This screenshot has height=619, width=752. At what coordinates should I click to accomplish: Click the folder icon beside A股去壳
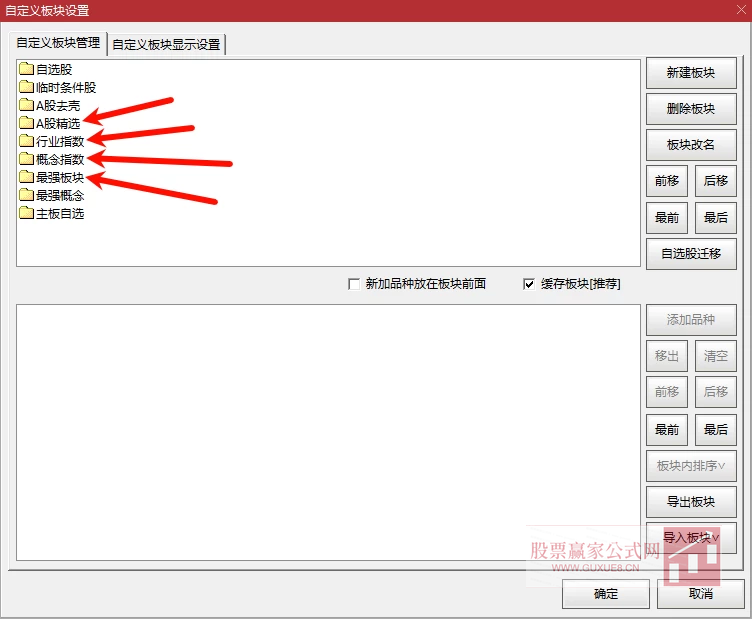tap(26, 105)
